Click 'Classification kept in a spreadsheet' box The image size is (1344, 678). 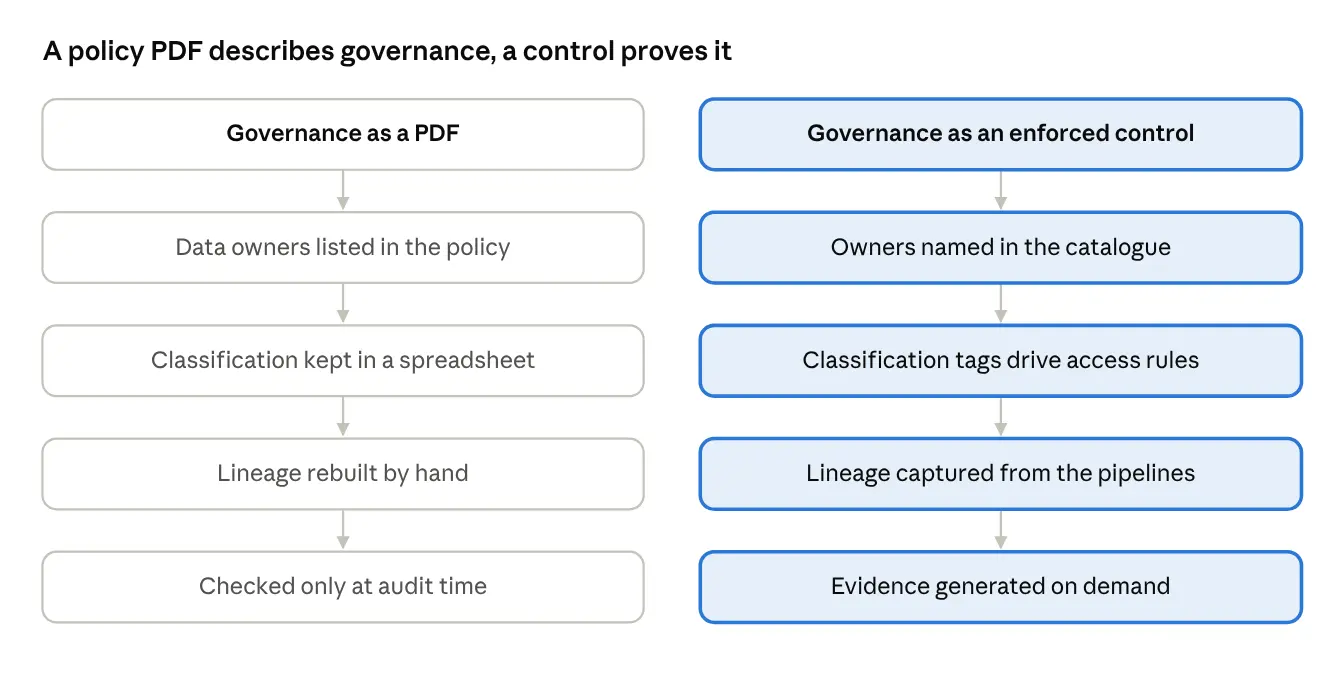pos(343,360)
